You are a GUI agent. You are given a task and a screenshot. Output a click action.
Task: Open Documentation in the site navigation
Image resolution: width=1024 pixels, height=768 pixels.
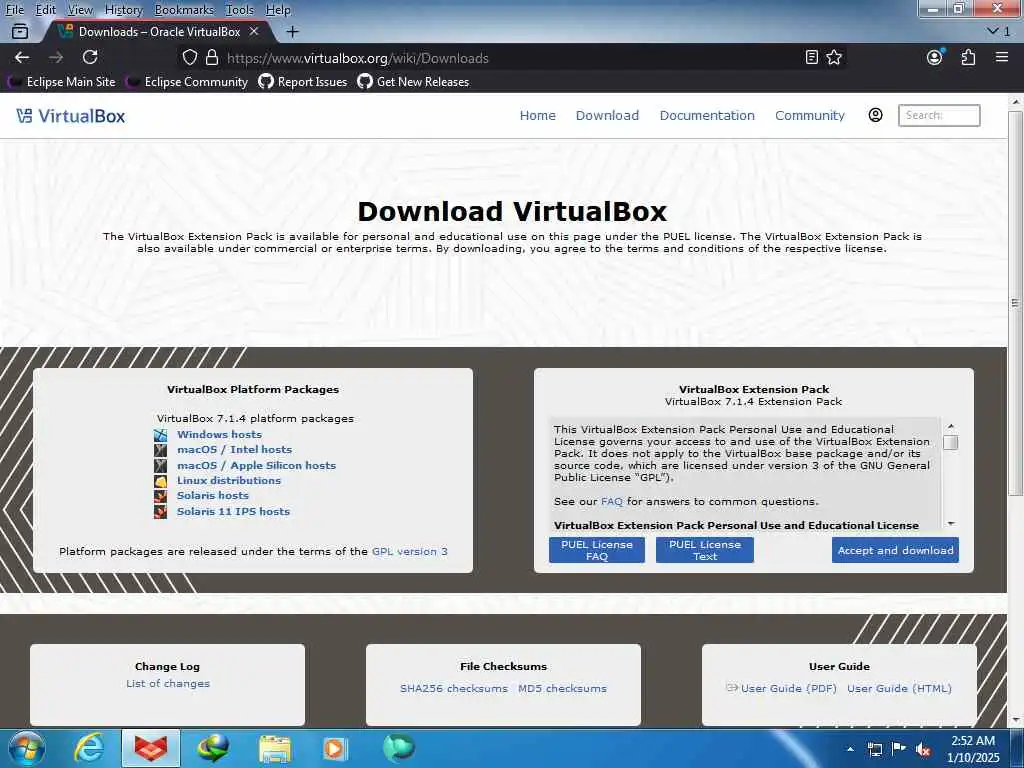707,116
